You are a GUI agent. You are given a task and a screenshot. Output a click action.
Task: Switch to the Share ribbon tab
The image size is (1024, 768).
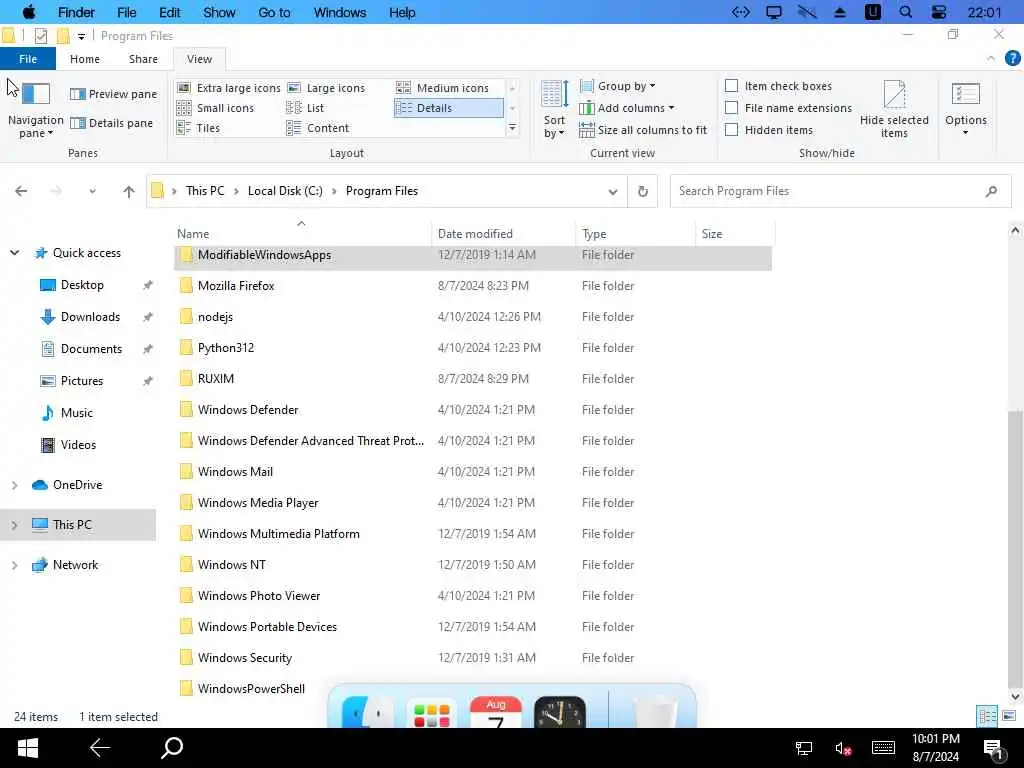[143, 59]
